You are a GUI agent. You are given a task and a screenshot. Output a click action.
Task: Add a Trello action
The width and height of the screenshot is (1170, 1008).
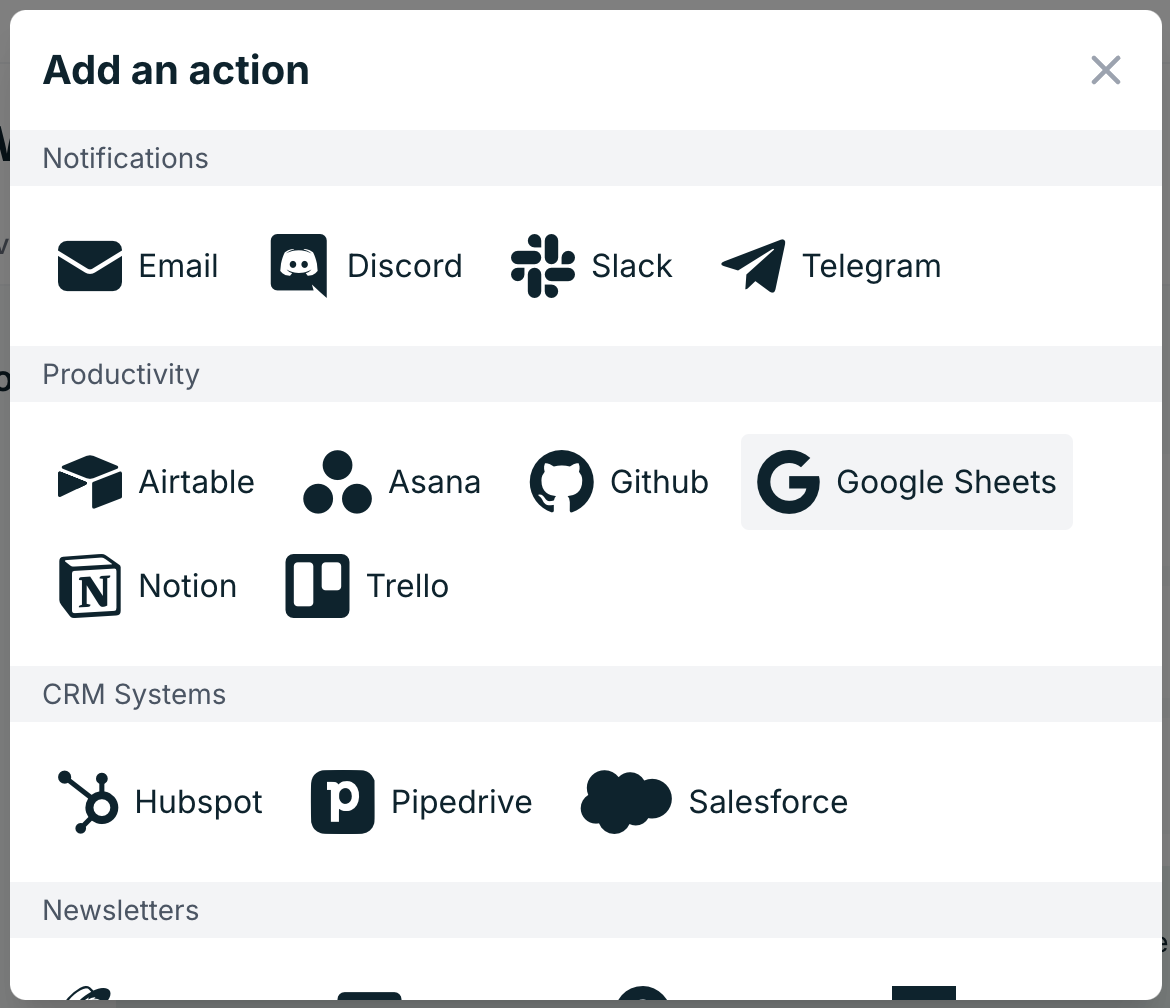tap(365, 586)
